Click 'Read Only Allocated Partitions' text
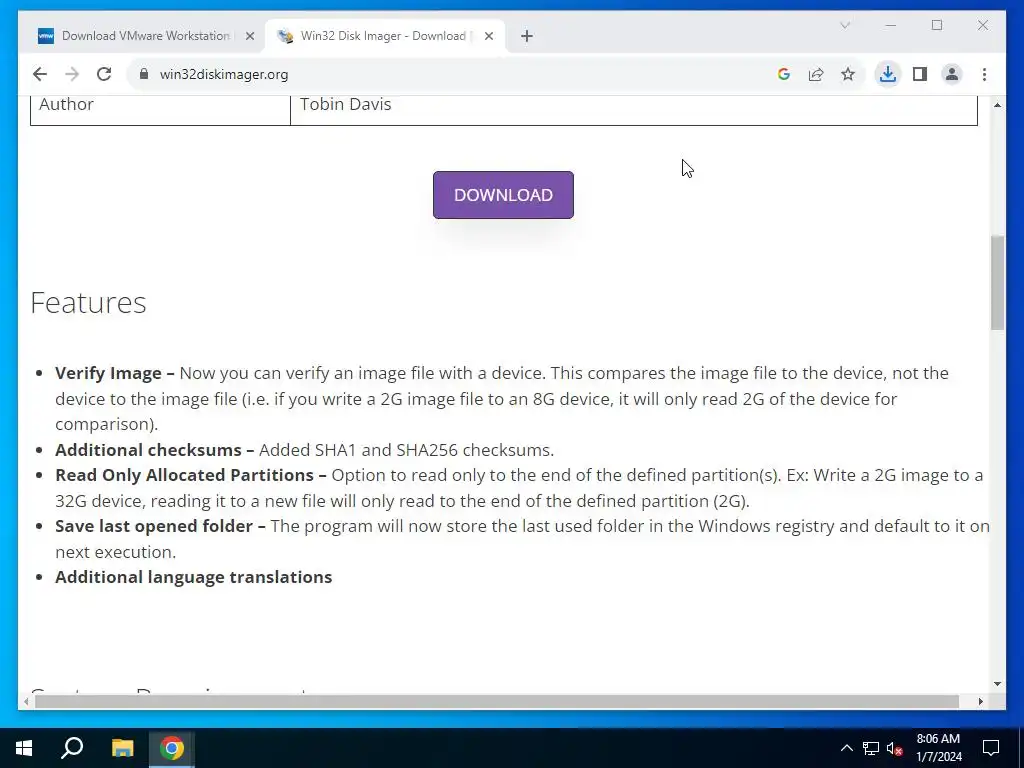 click(x=184, y=475)
